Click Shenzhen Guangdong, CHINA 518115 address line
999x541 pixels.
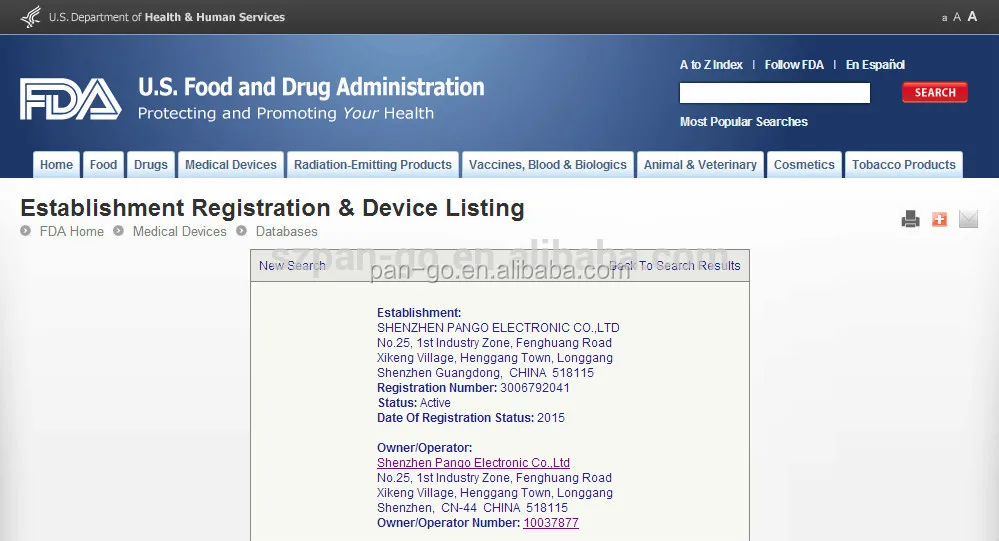(x=485, y=373)
